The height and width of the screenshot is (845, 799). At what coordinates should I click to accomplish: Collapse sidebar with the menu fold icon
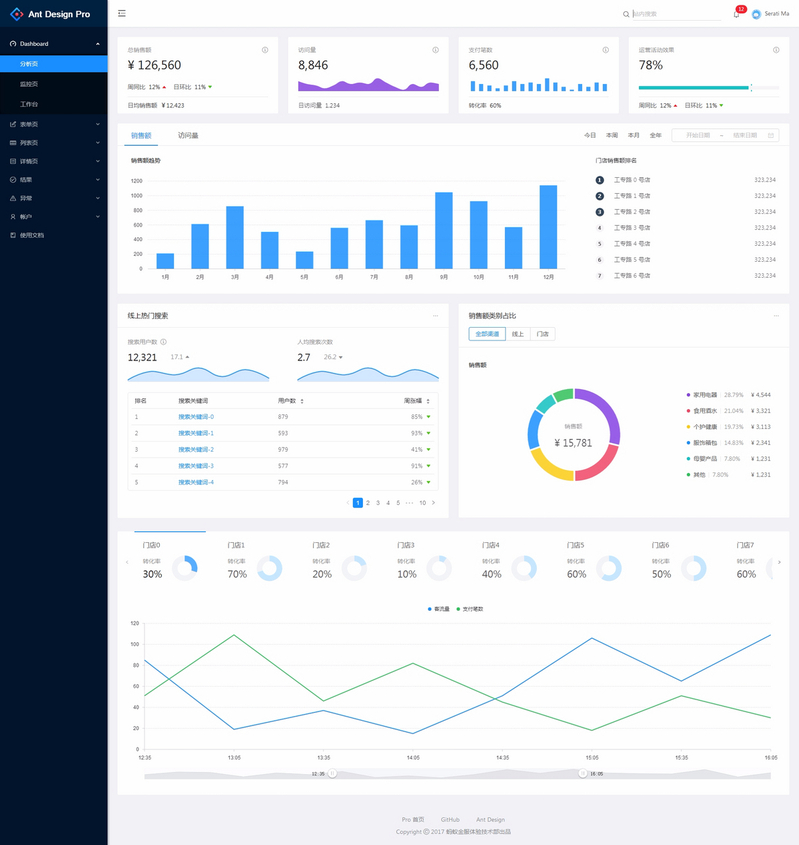(x=122, y=14)
